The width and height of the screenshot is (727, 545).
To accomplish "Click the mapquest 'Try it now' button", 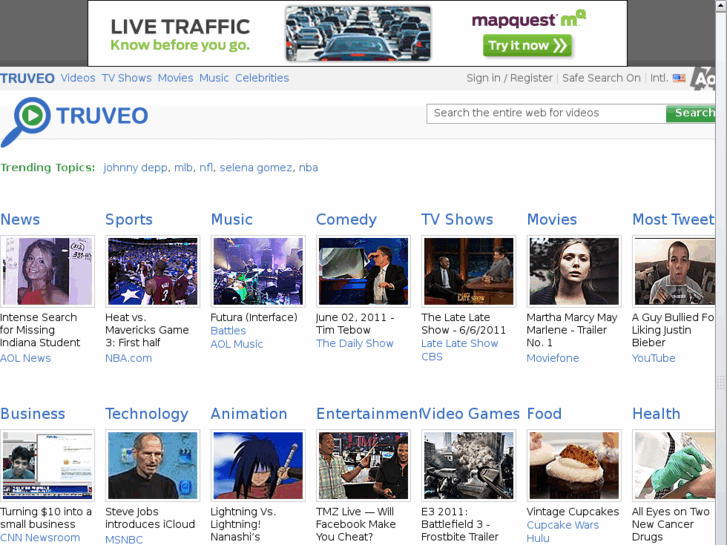I will pos(527,45).
